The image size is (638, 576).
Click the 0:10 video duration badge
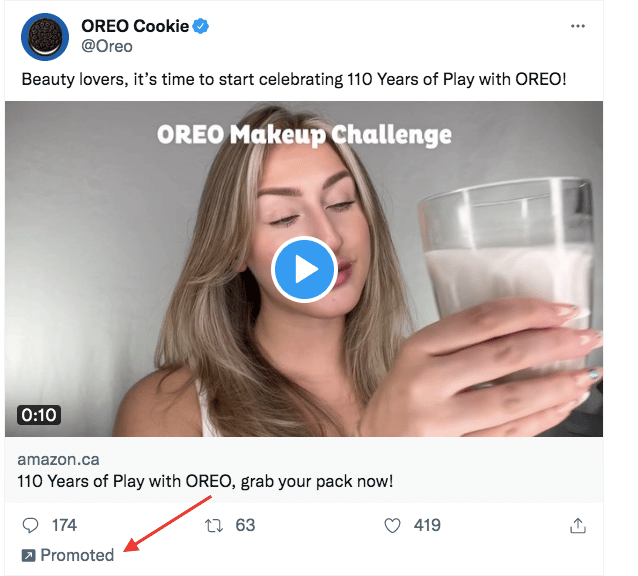[x=39, y=414]
